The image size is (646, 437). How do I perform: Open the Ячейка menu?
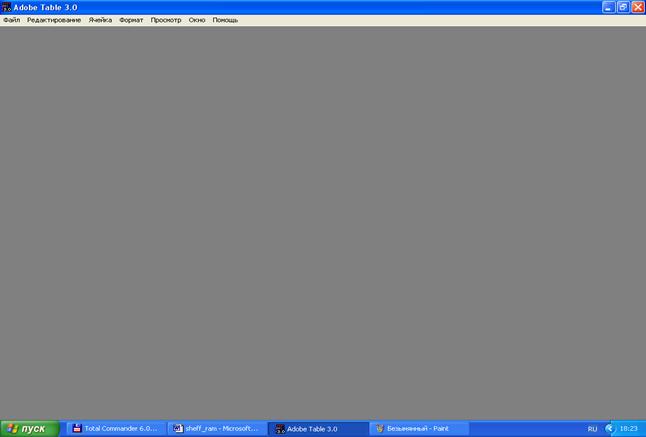[x=100, y=20]
